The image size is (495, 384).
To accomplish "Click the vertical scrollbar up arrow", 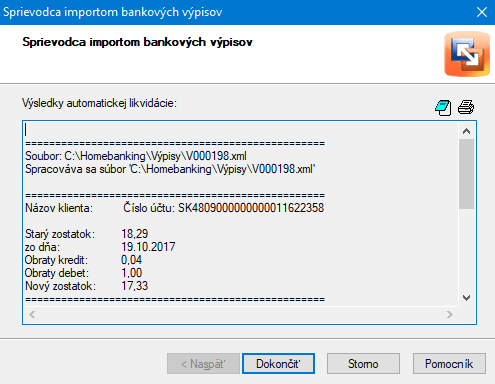I will pyautogui.click(x=466, y=131).
